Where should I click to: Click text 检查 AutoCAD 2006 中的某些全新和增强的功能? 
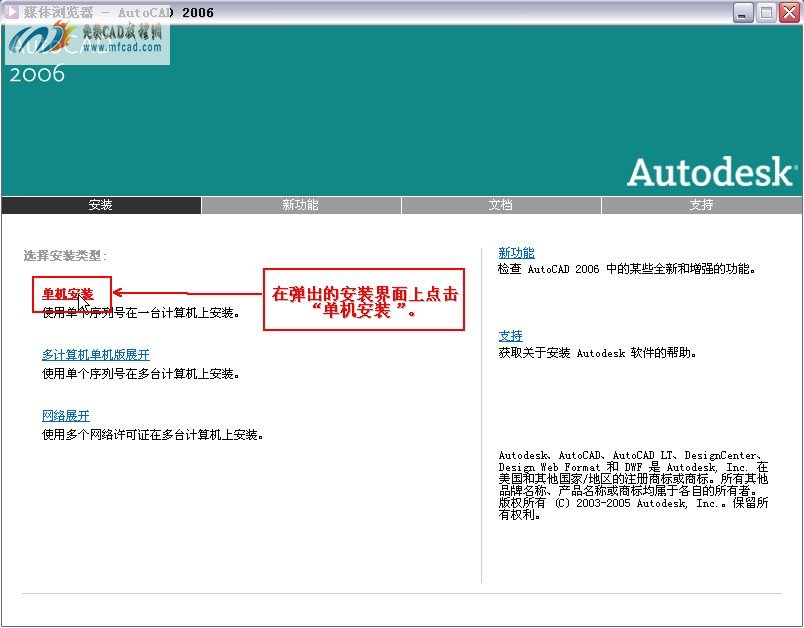coord(627,269)
